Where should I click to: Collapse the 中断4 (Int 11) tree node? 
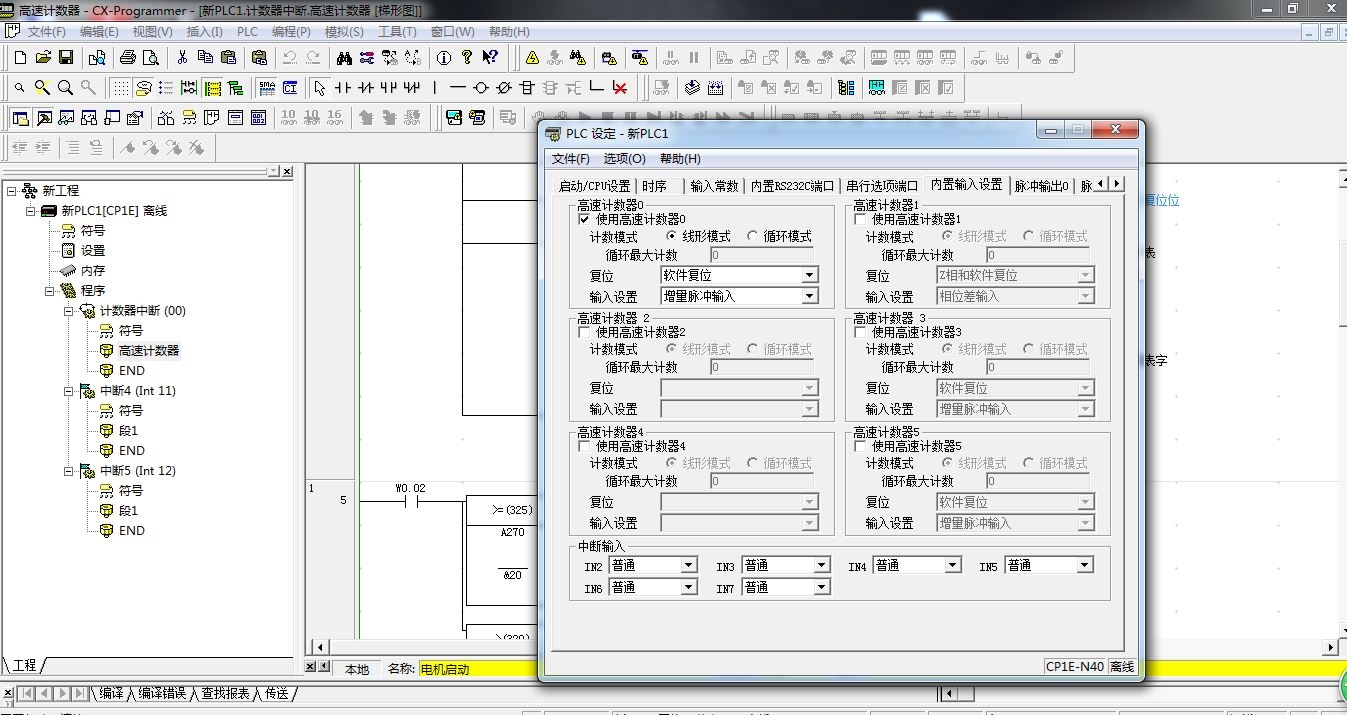[x=70, y=391]
